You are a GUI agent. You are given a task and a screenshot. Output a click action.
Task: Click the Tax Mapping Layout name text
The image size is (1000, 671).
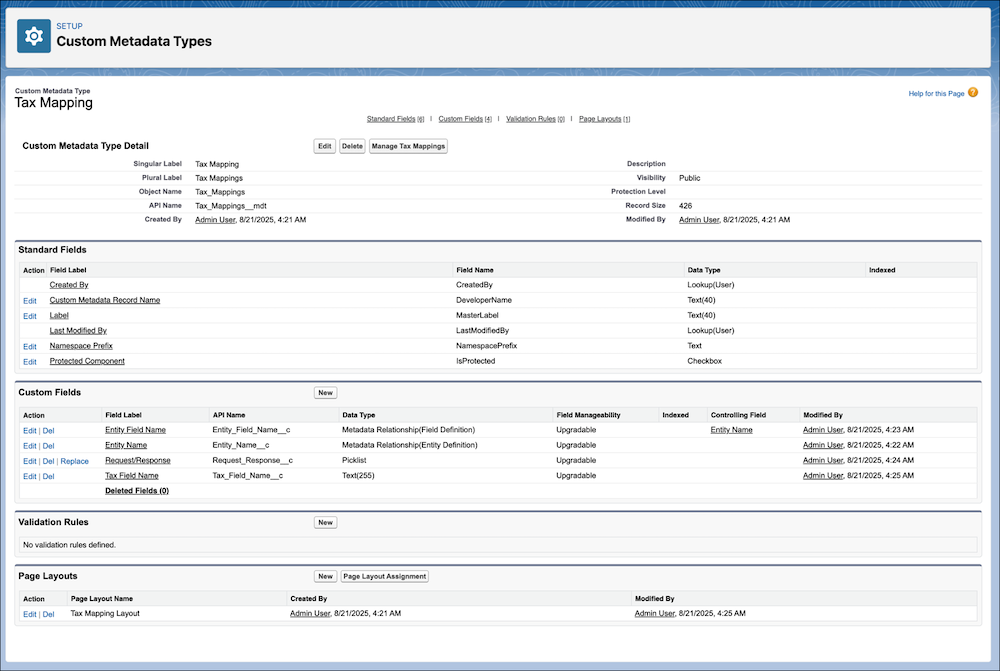tap(105, 614)
